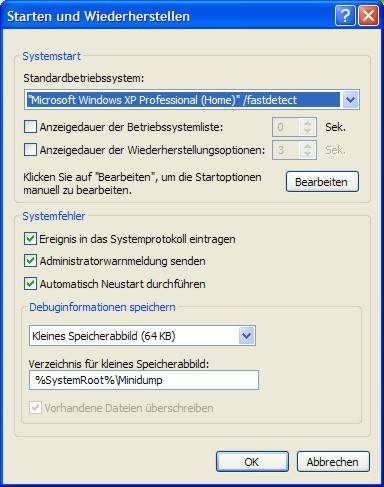The height and width of the screenshot is (487, 384).
Task: Expand the Kleines Speicherabbild dropdown arrow
Action: 247,336
